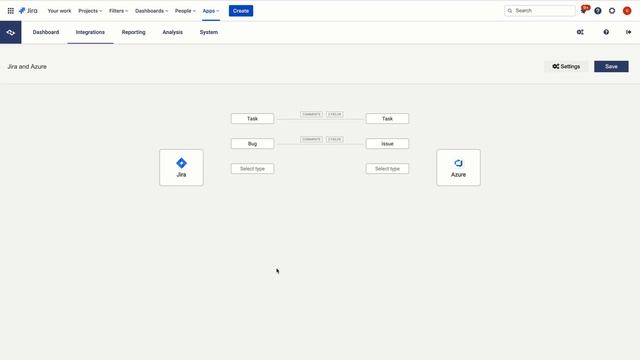Click the Settings button next to Save
This screenshot has width=640, height=360.
566,67
